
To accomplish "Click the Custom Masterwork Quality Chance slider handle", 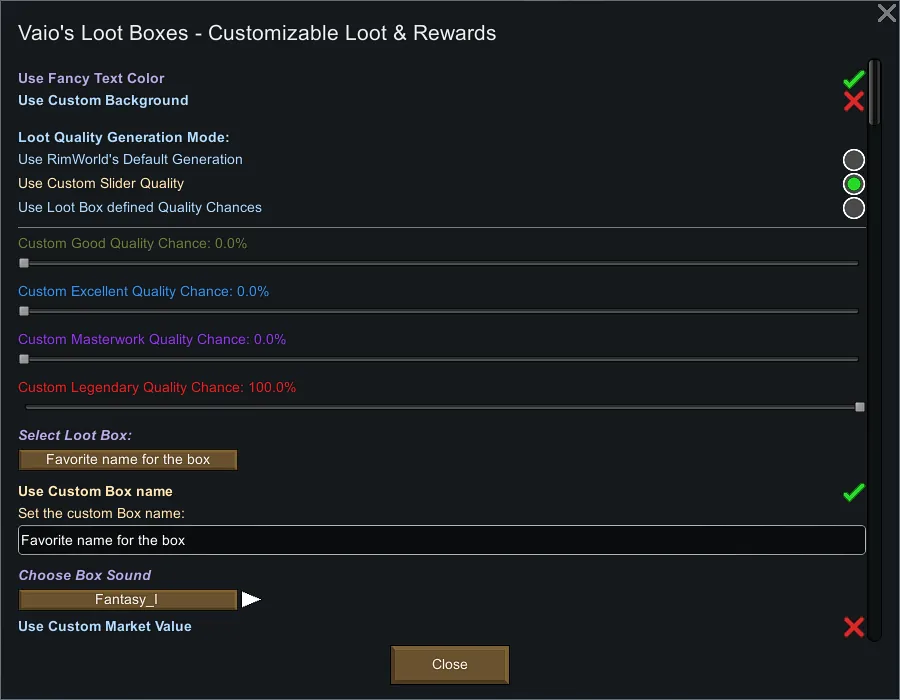I will (x=24, y=359).
